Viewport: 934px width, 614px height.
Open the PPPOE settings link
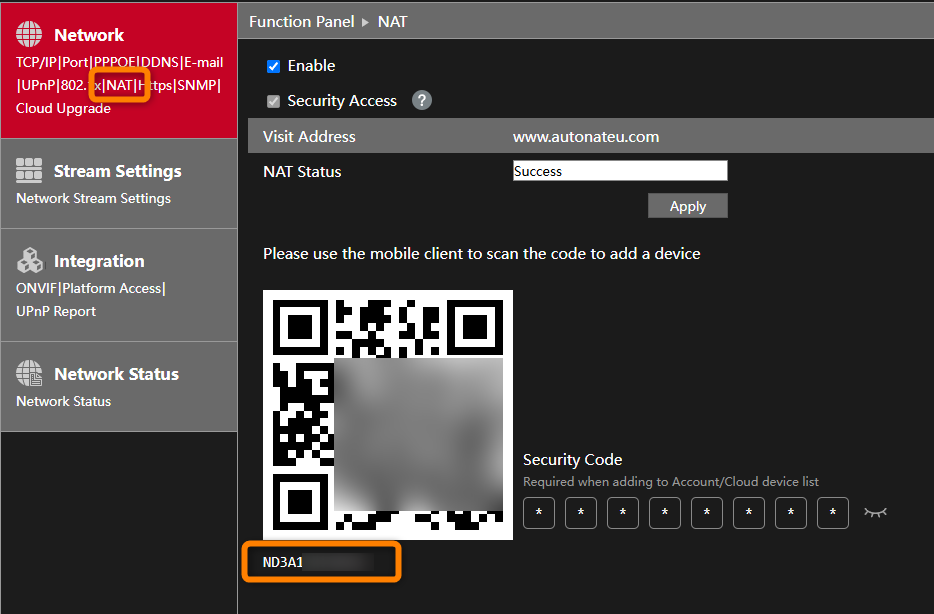pos(115,63)
